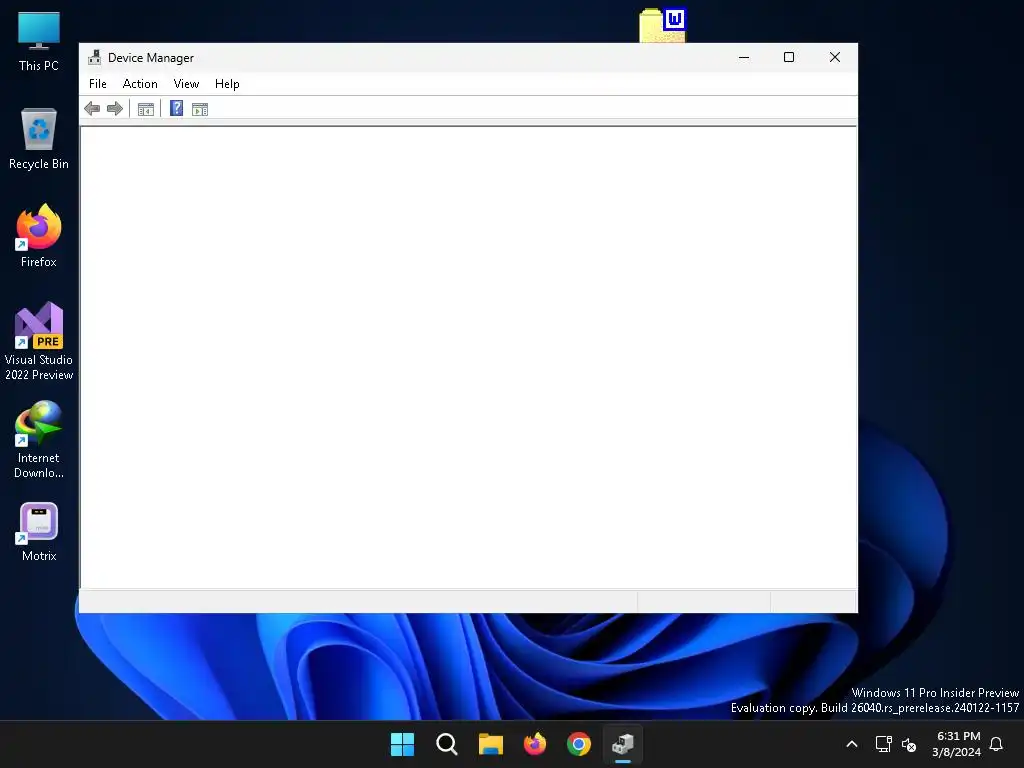This screenshot has width=1024, height=768.
Task: Maximize the Device Manager window
Action: coord(789,57)
